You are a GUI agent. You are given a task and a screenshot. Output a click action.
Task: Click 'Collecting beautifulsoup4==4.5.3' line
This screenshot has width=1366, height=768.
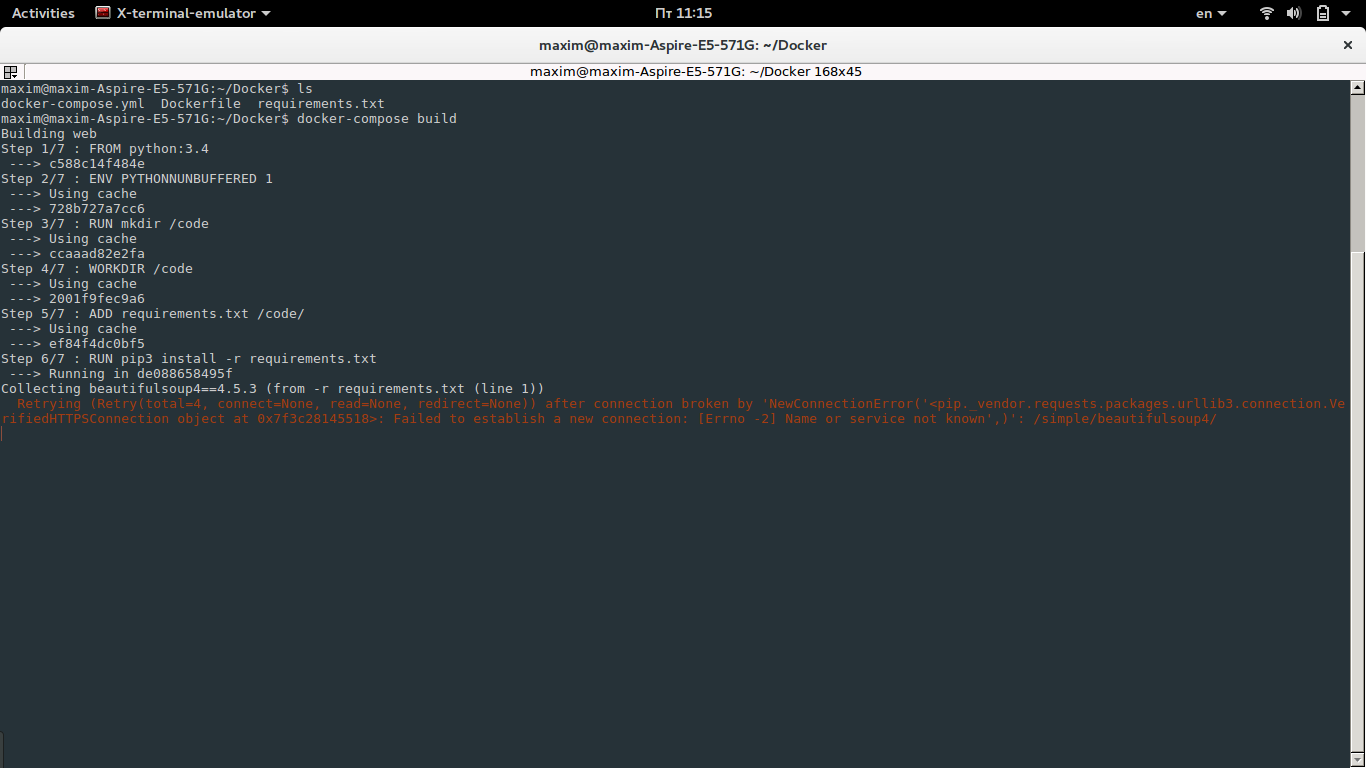click(273, 389)
